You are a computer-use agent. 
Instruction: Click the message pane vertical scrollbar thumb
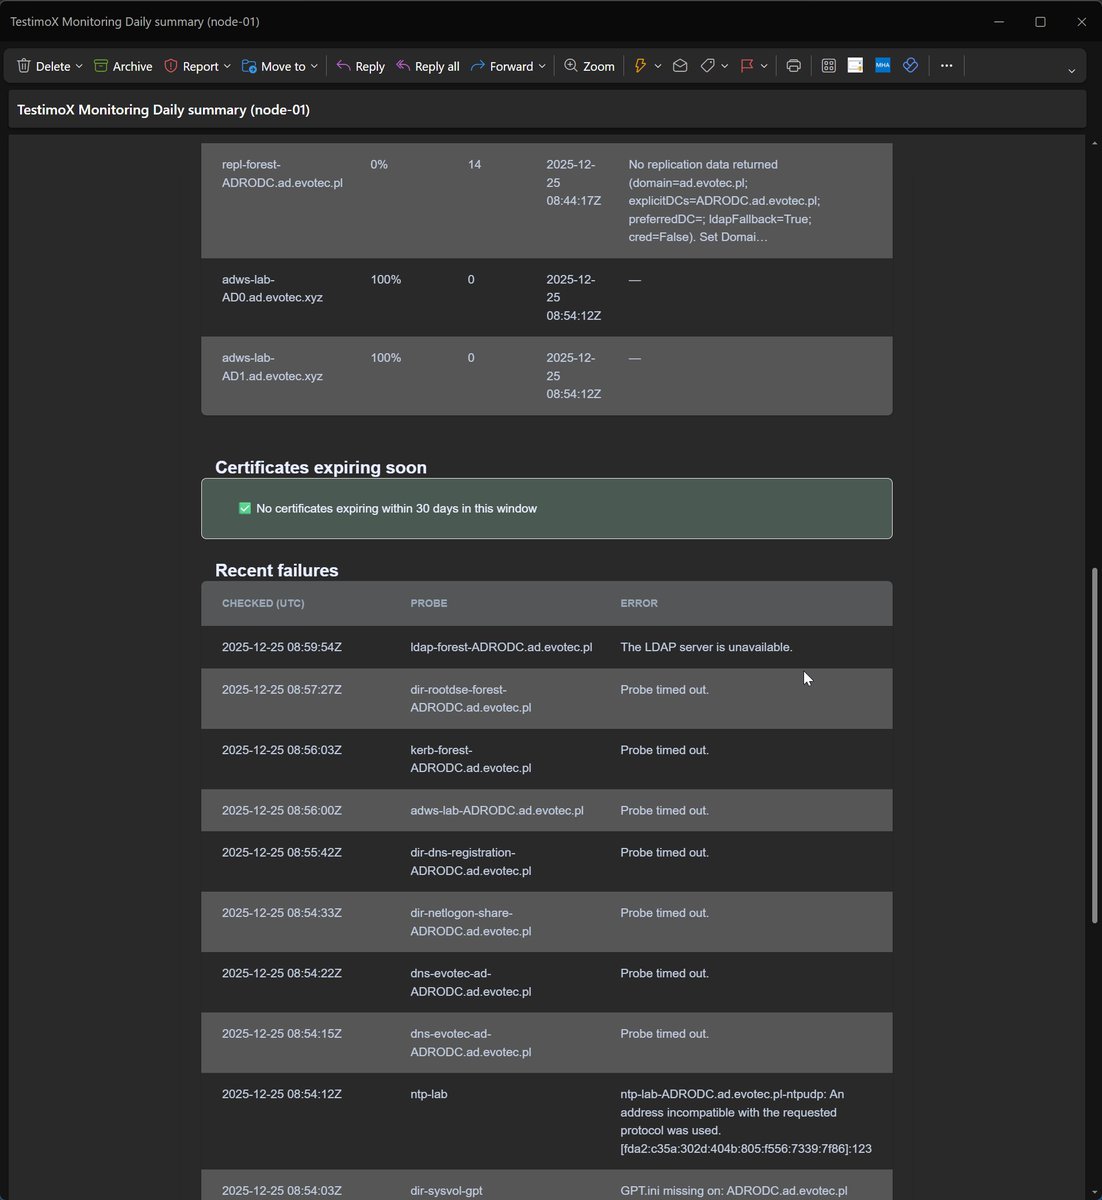pos(1094,744)
